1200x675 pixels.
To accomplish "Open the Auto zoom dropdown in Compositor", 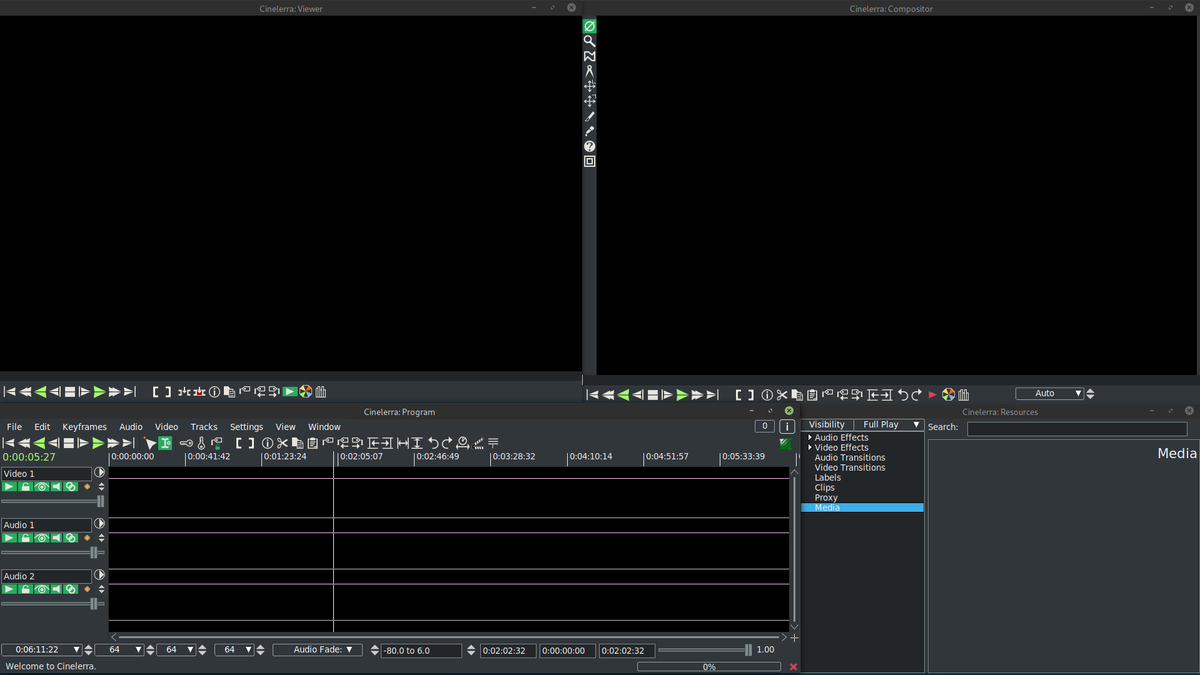I will 1050,394.
